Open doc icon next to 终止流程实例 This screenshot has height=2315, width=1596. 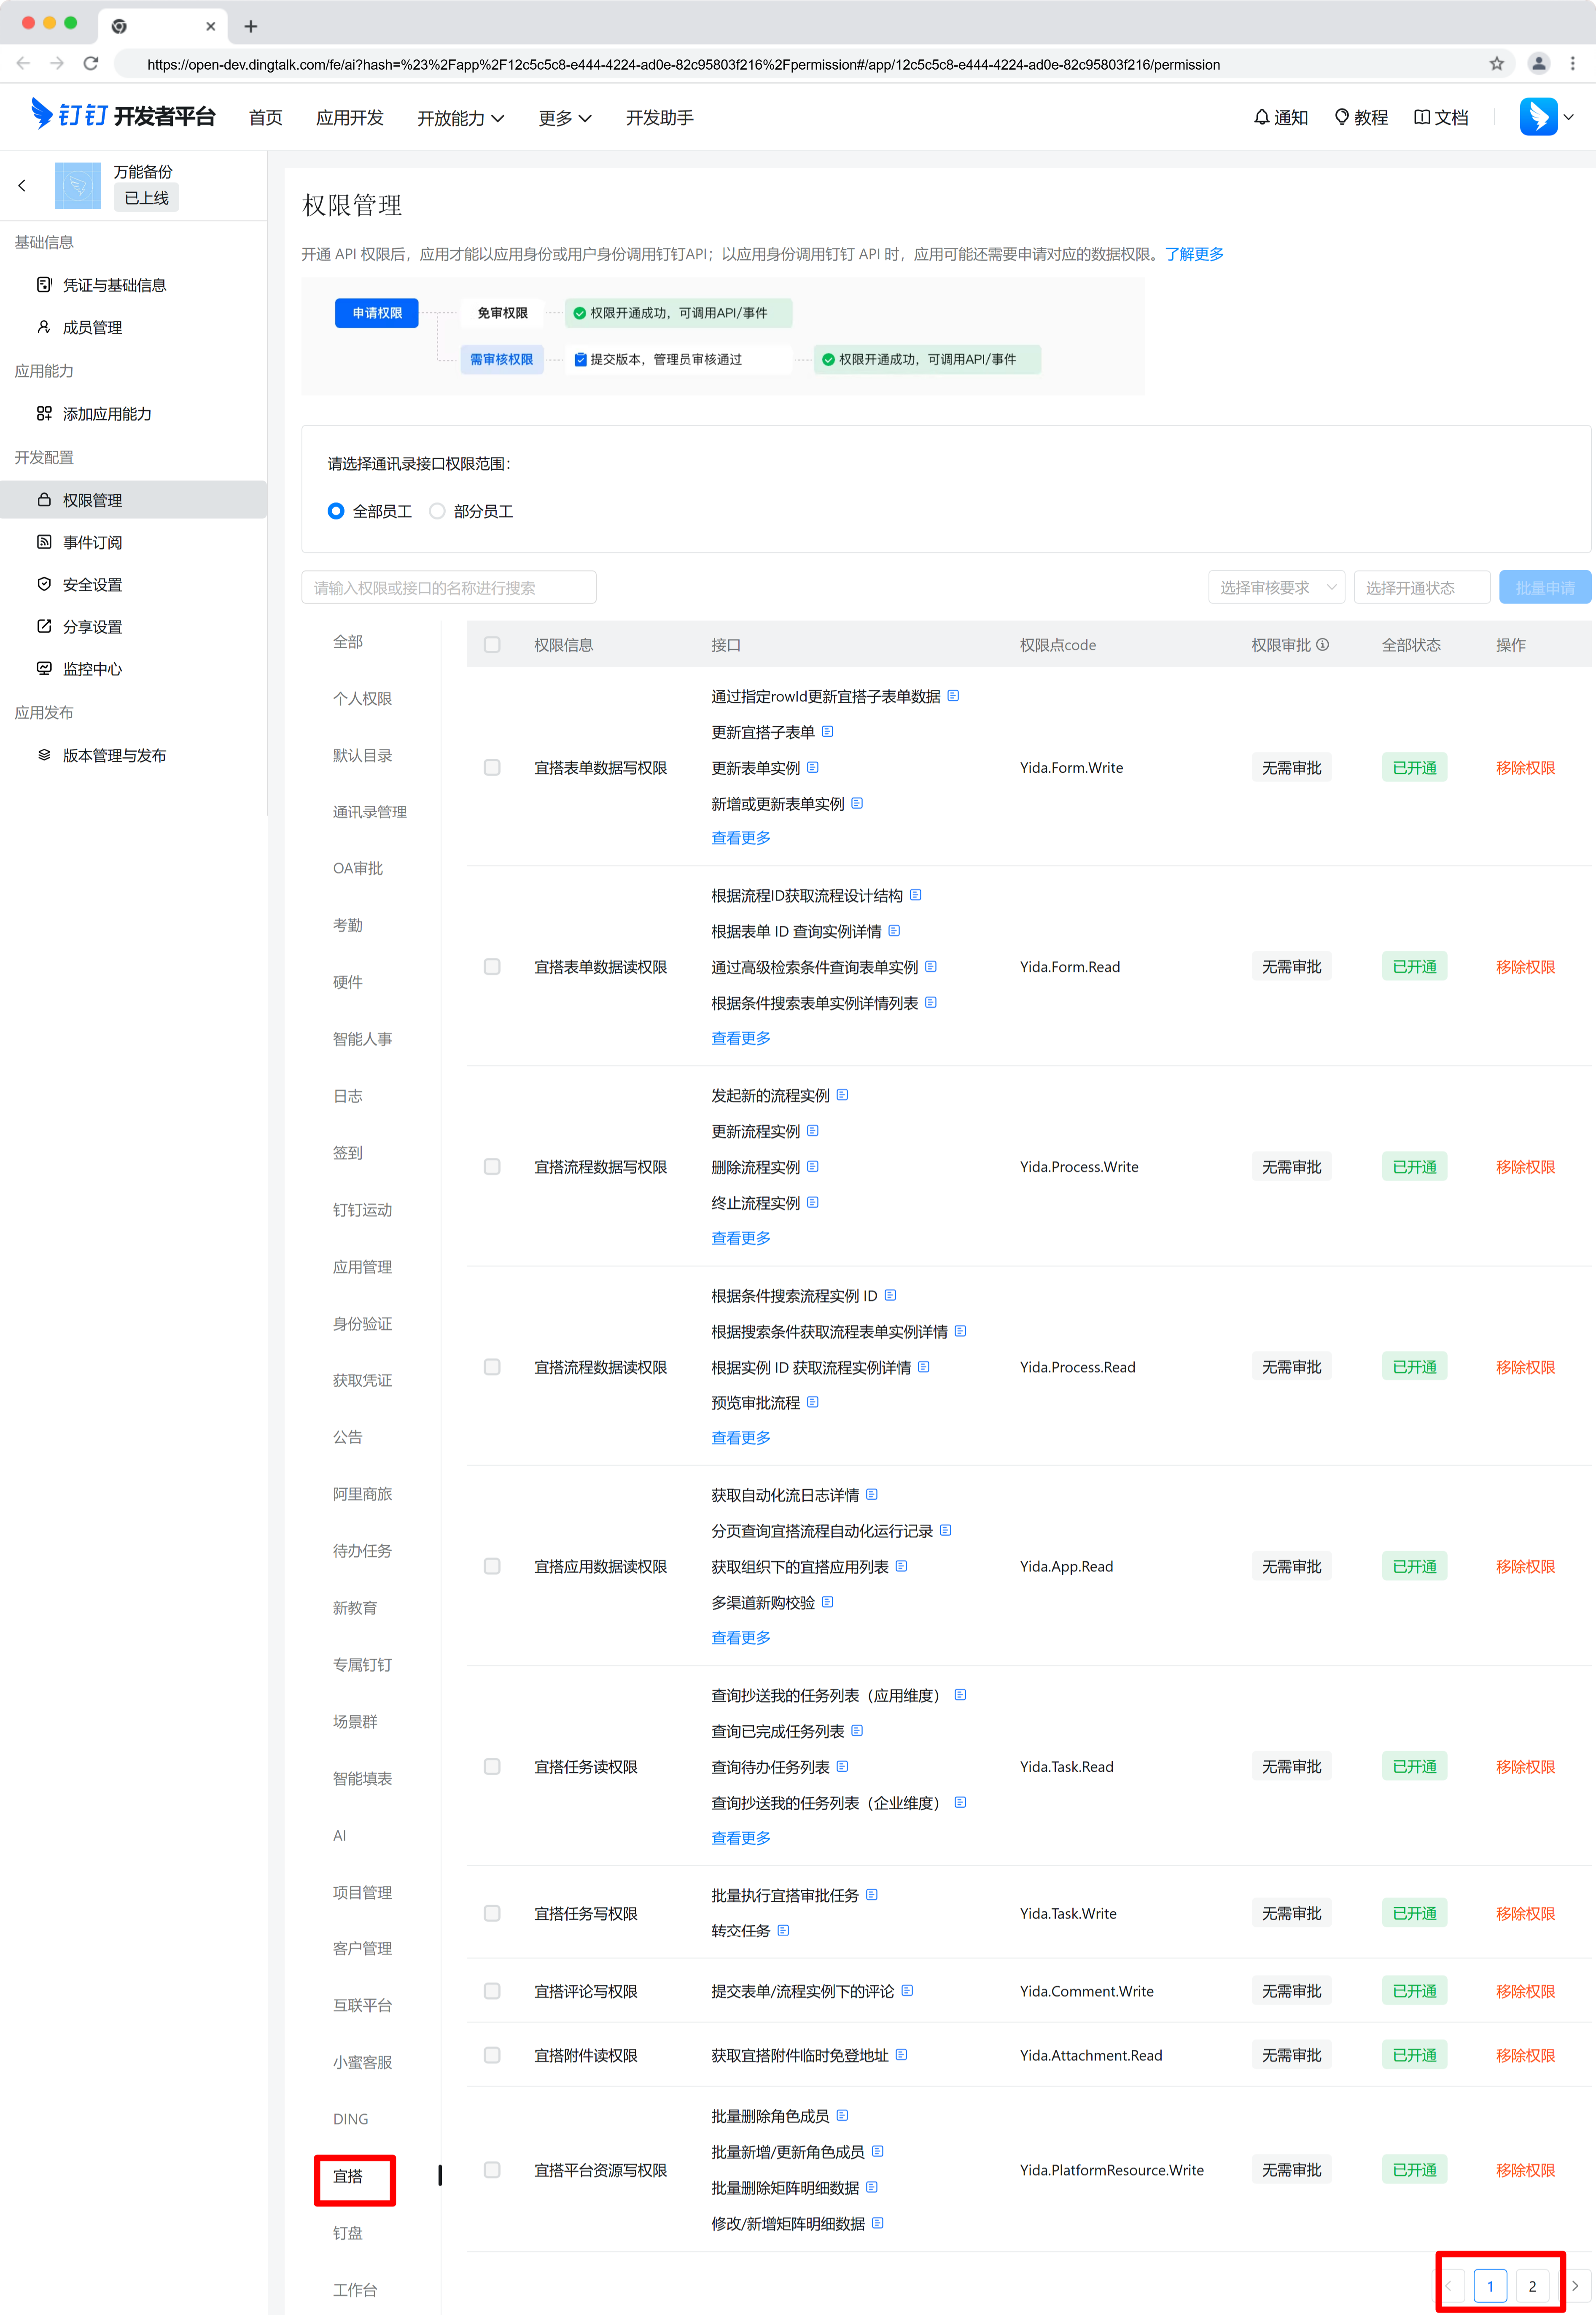point(812,1203)
